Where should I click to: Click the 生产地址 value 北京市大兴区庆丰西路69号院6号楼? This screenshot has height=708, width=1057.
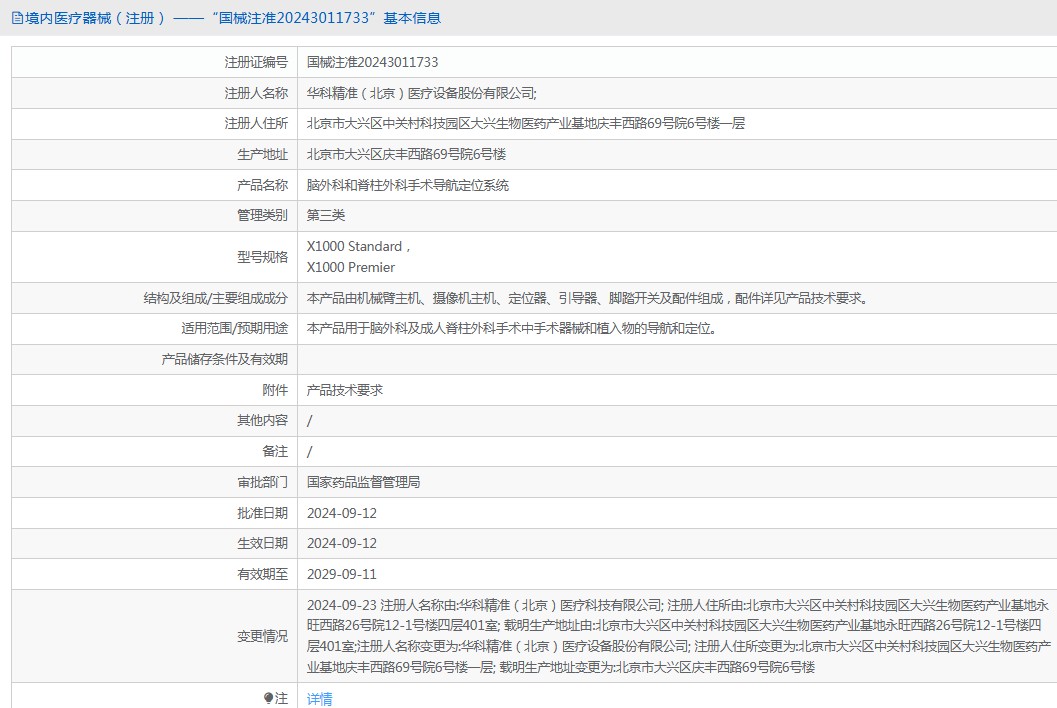(x=413, y=155)
